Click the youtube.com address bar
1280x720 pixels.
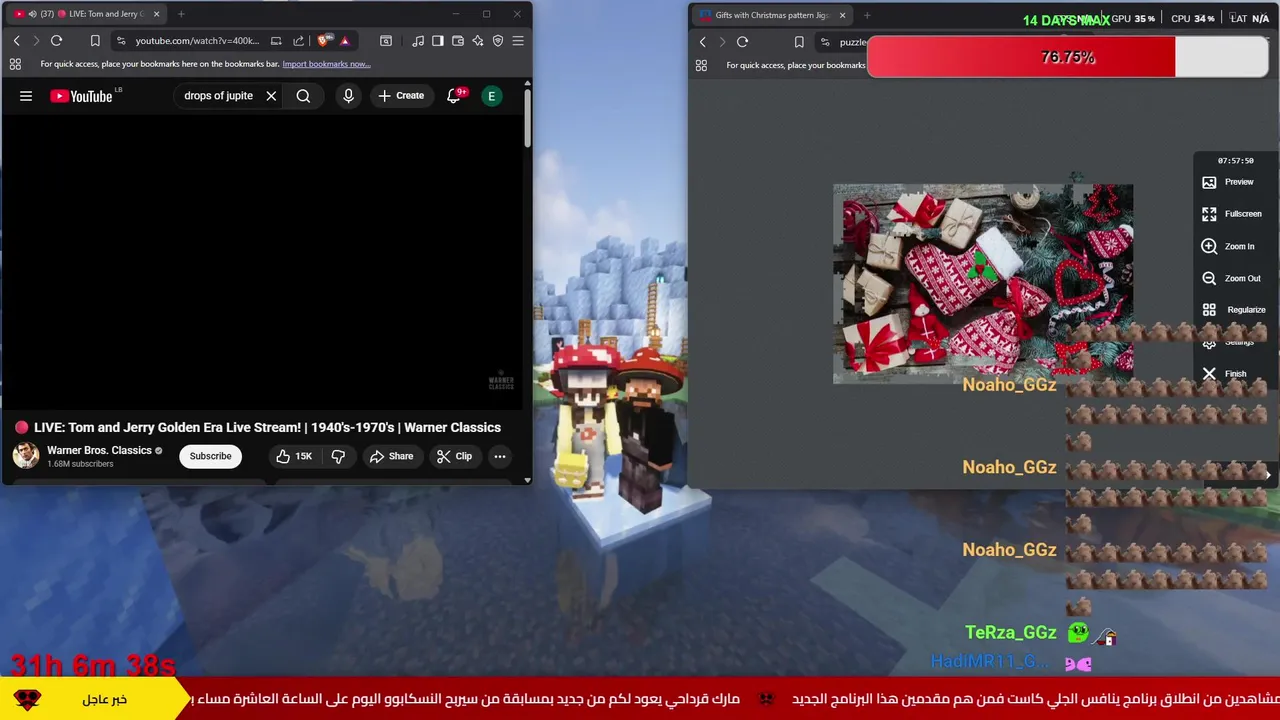tap(197, 41)
